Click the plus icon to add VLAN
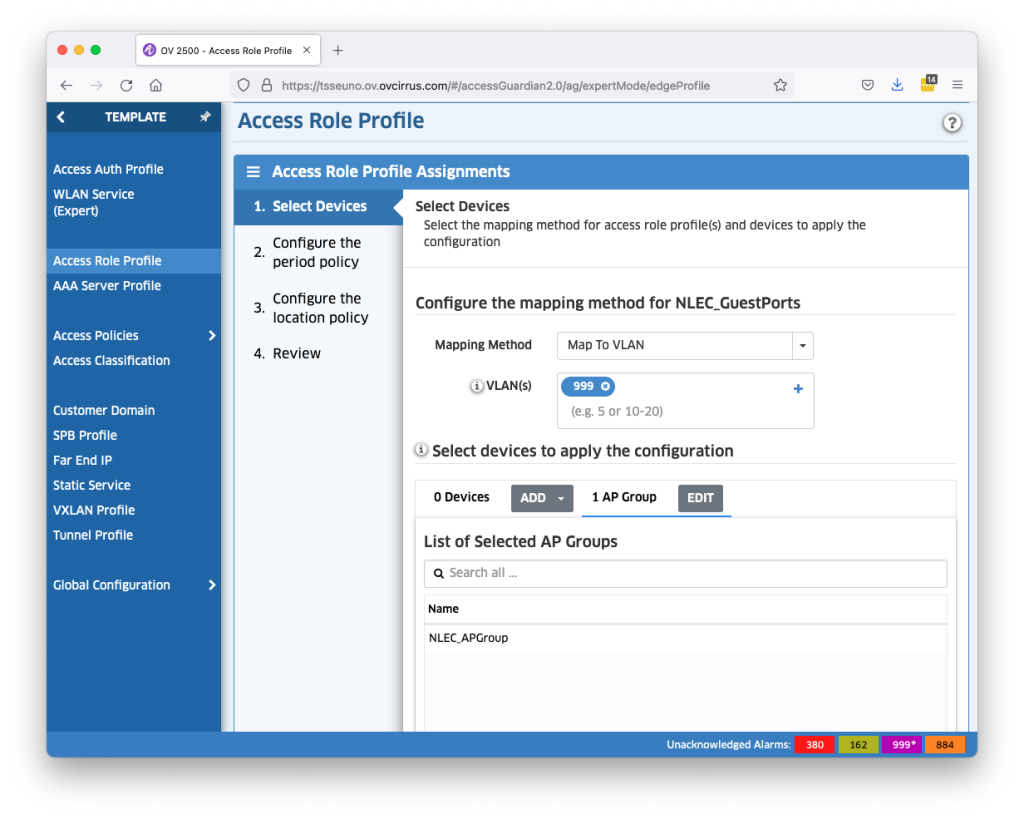 798,389
